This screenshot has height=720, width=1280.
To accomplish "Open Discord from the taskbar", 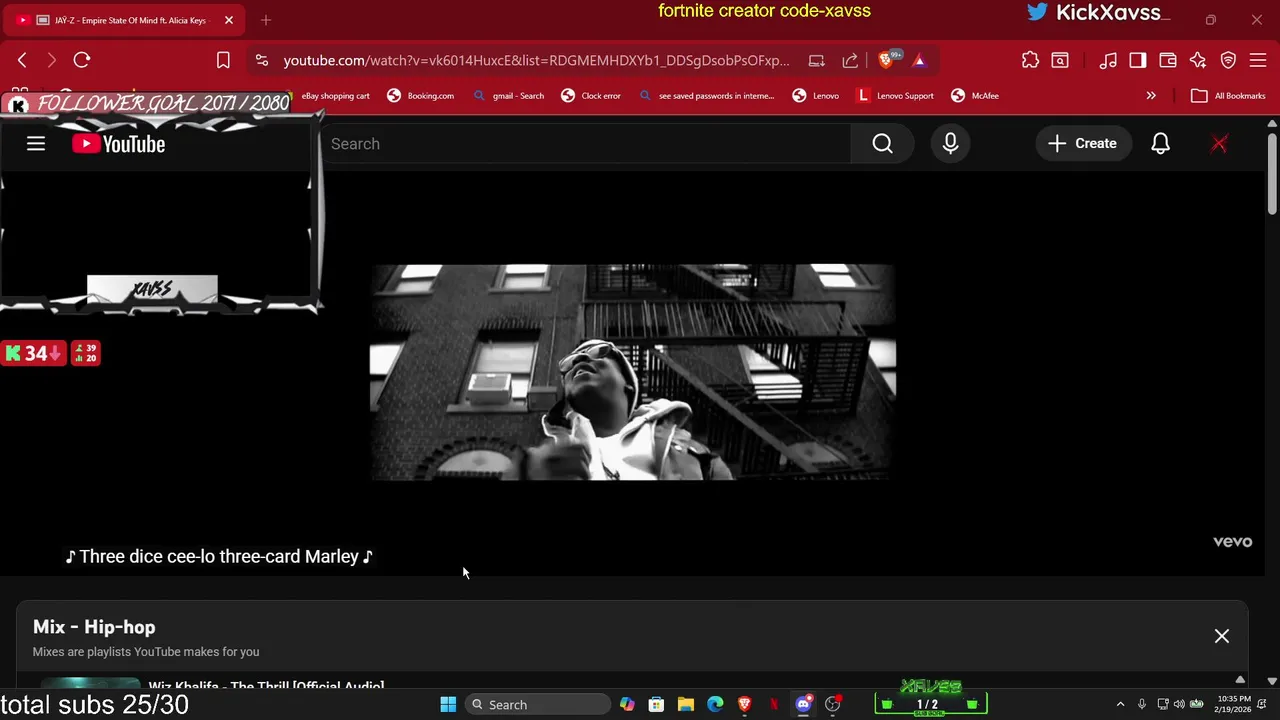I will coord(803,705).
